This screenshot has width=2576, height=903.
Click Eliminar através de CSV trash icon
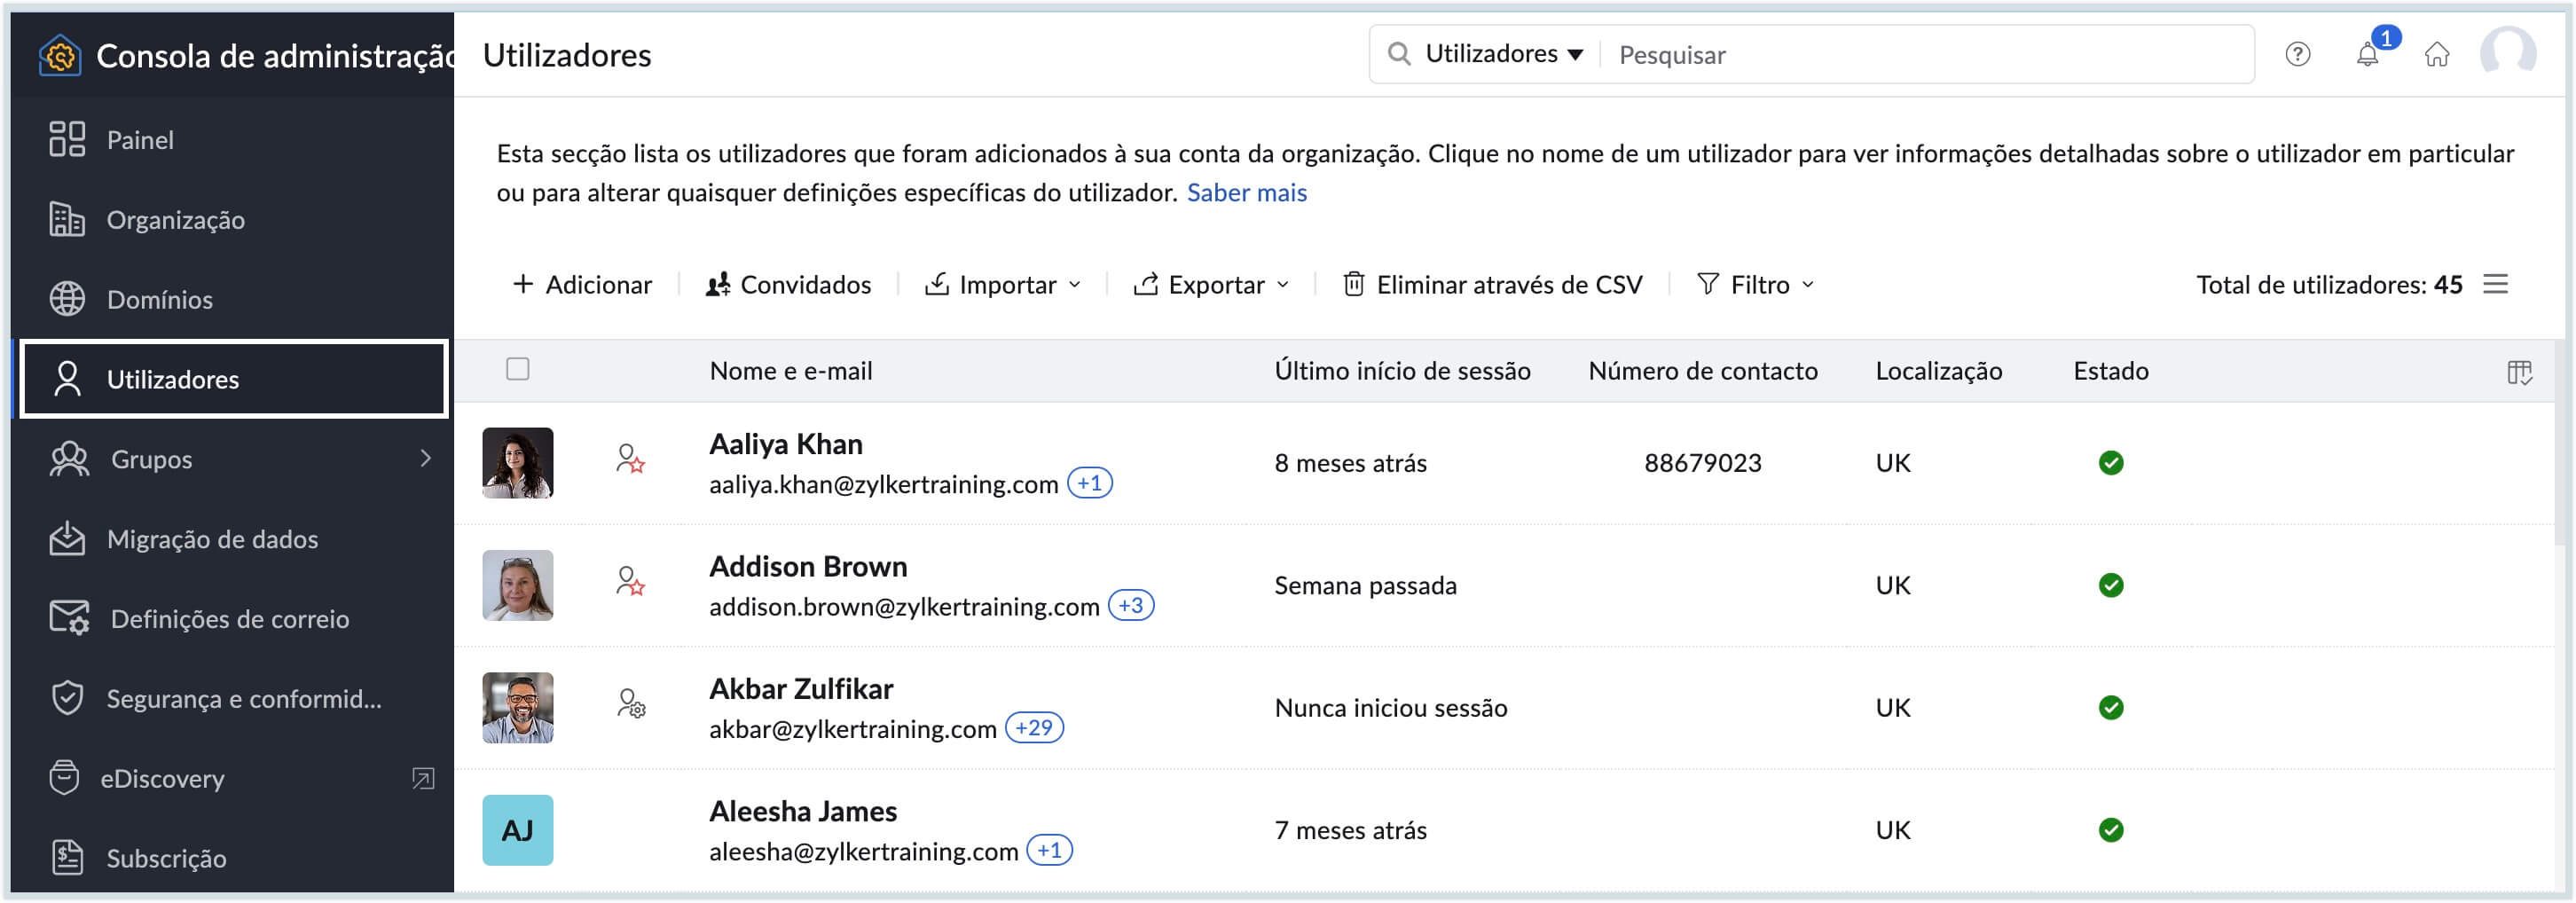coord(1353,284)
